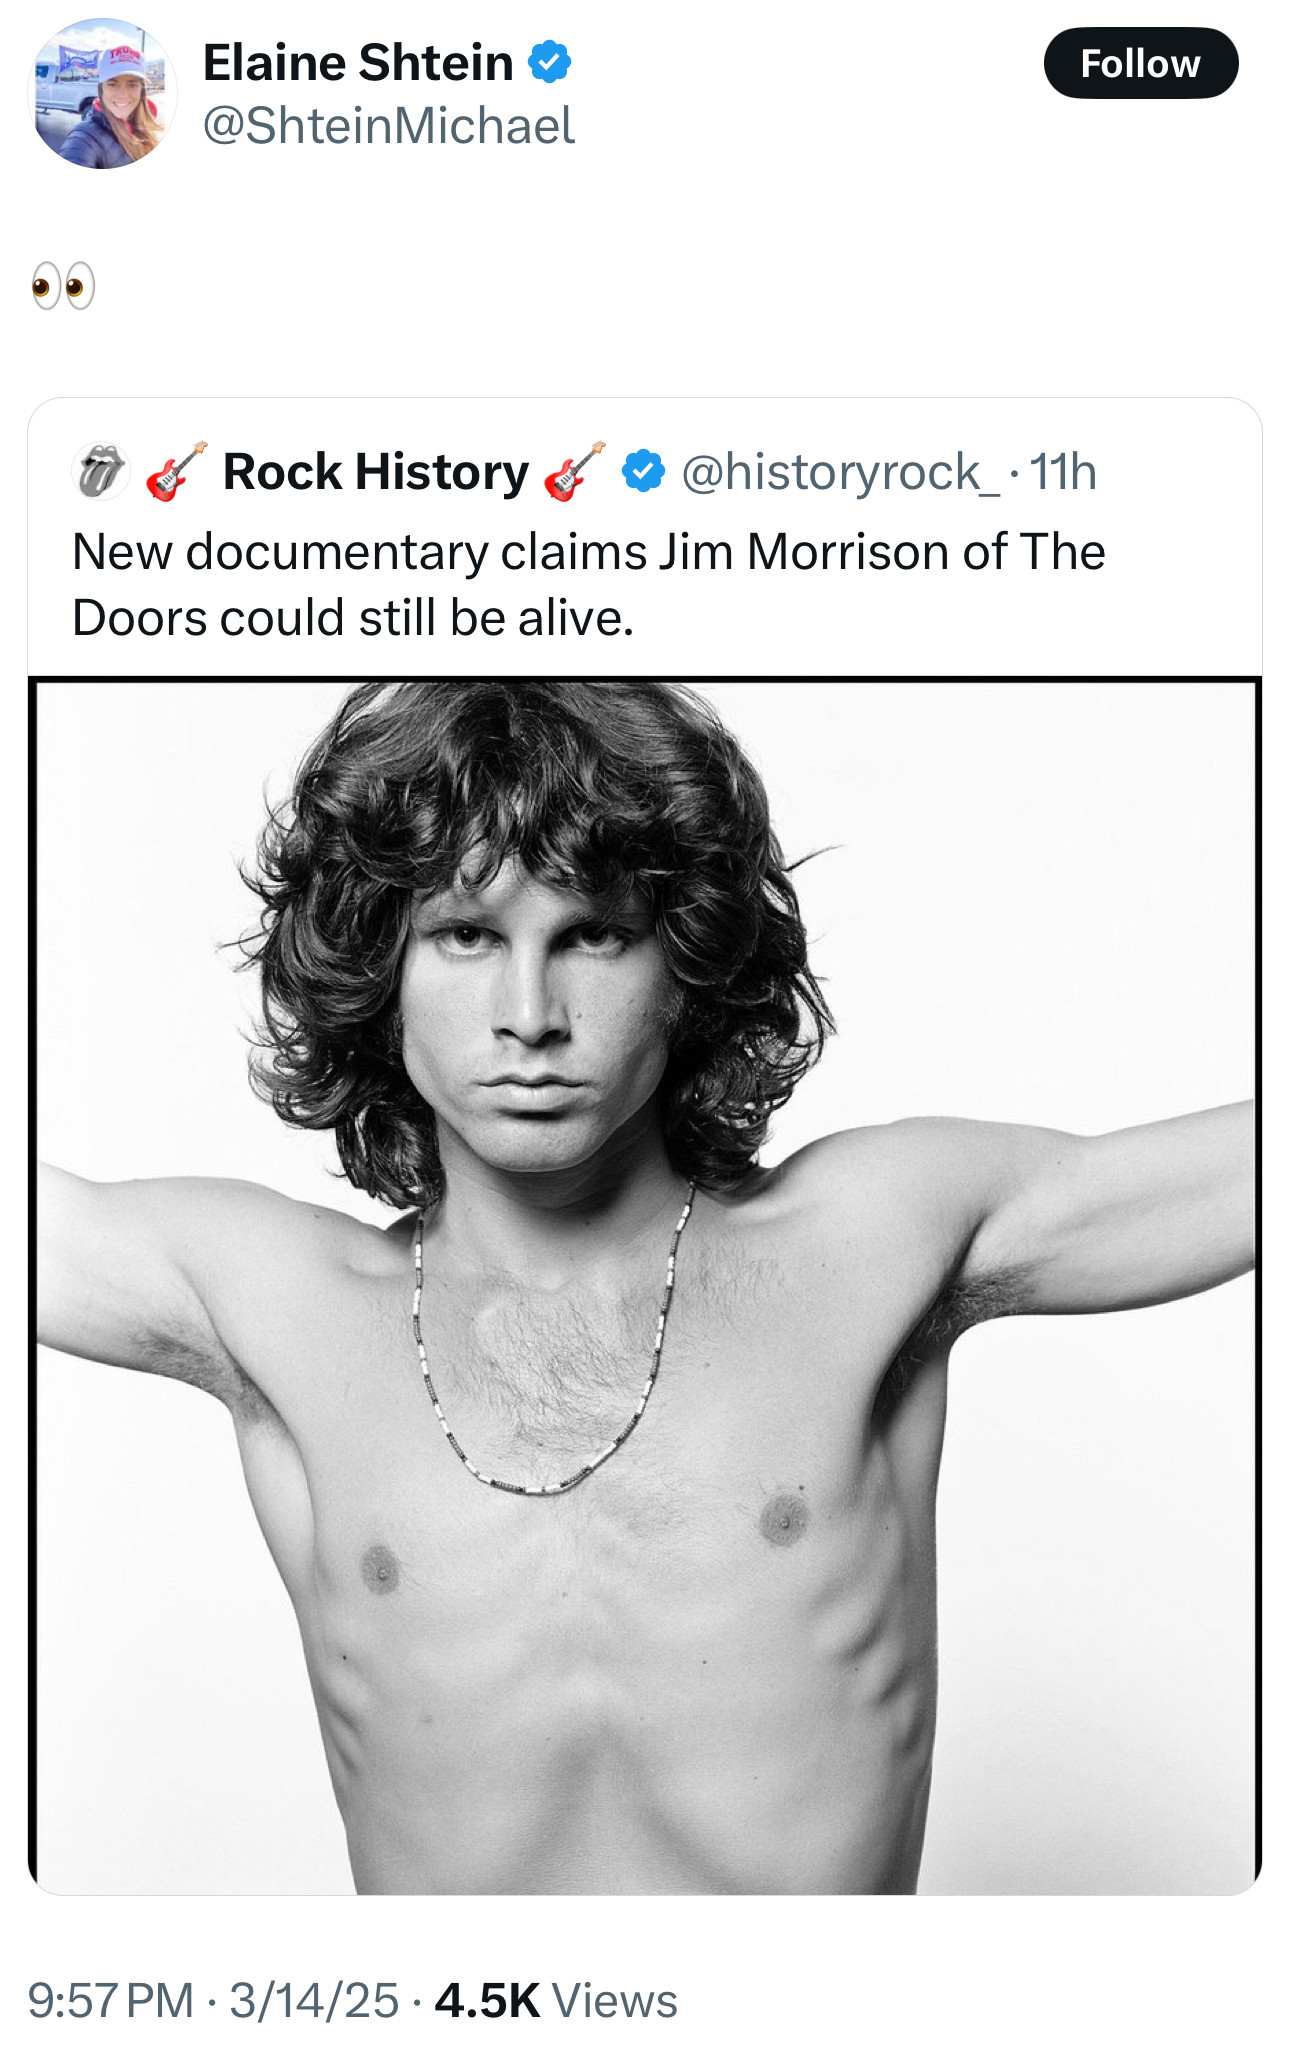View the 4.5K Views count
The image size is (1290, 2062).
coord(556,2001)
